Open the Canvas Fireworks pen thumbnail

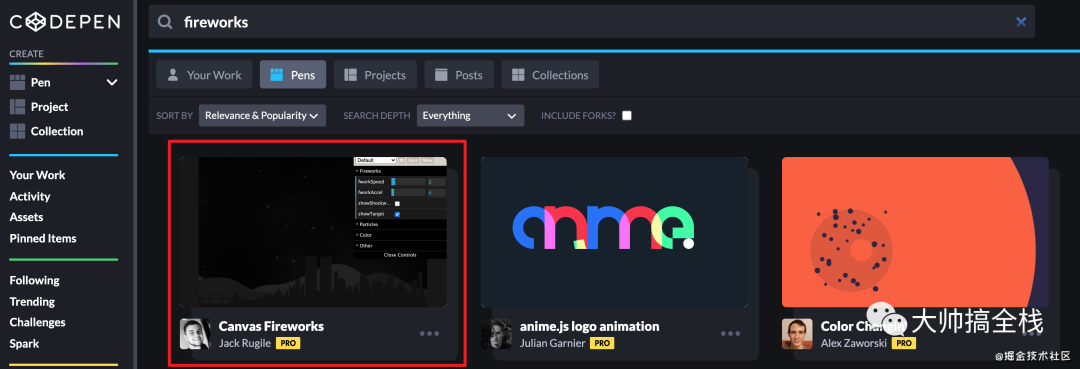(x=313, y=232)
